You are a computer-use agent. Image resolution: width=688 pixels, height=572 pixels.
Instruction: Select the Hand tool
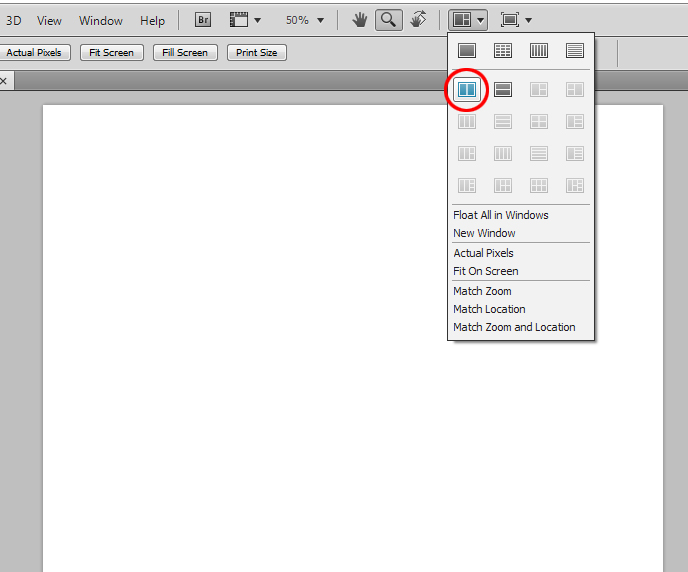[360, 20]
